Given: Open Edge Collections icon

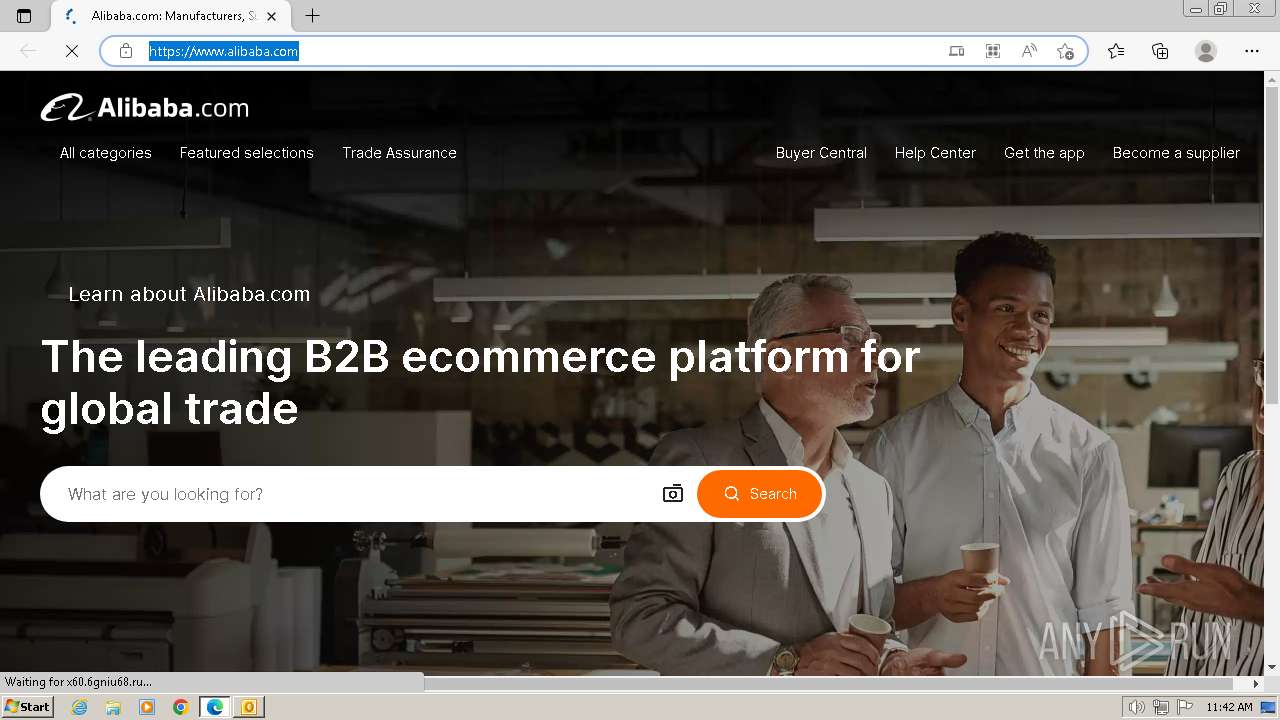Looking at the screenshot, I should point(1160,51).
